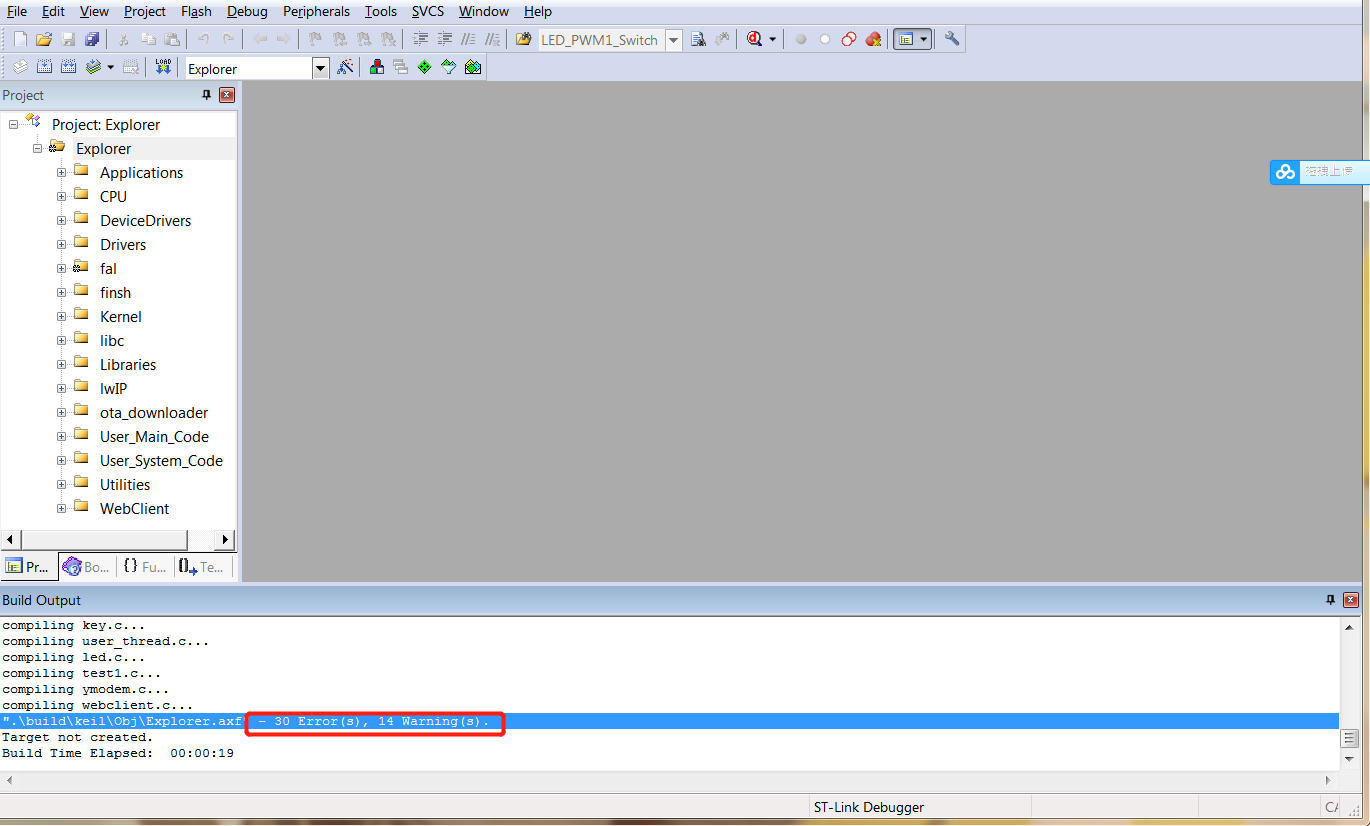The image size is (1370, 826).
Task: Open the Debug menu
Action: (247, 11)
